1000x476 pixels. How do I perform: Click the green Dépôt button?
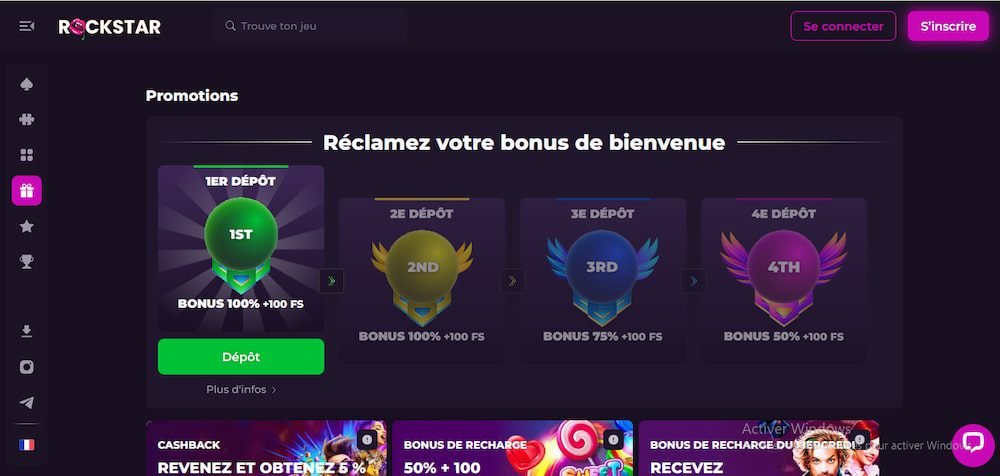(241, 357)
